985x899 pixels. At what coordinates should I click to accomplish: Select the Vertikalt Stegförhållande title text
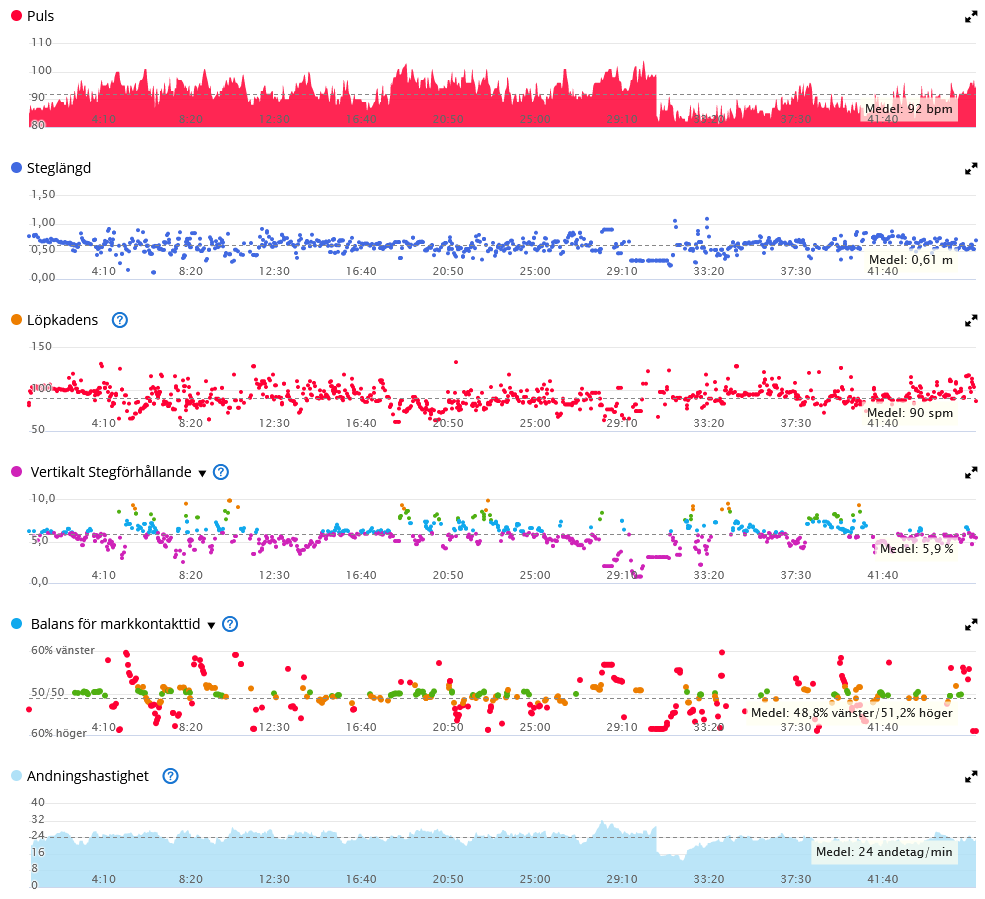pos(111,472)
